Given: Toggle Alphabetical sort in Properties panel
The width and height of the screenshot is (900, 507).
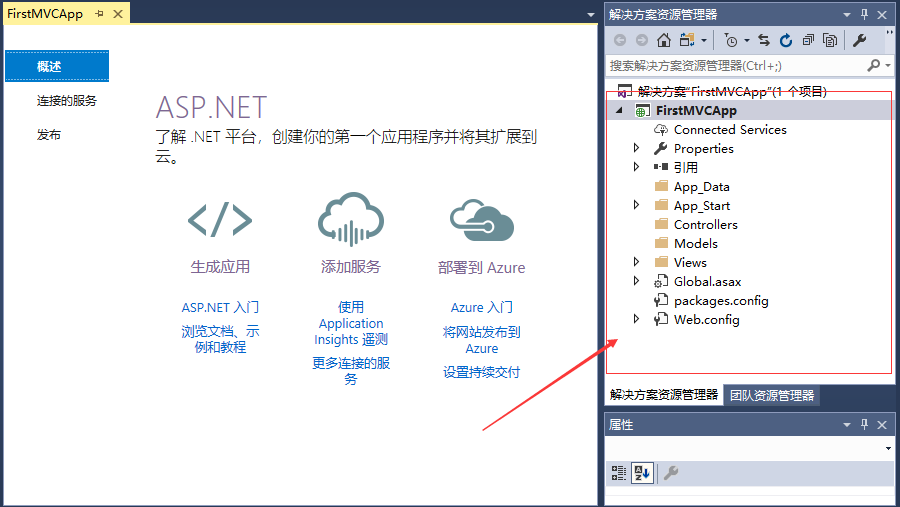Looking at the screenshot, I should pos(642,473).
